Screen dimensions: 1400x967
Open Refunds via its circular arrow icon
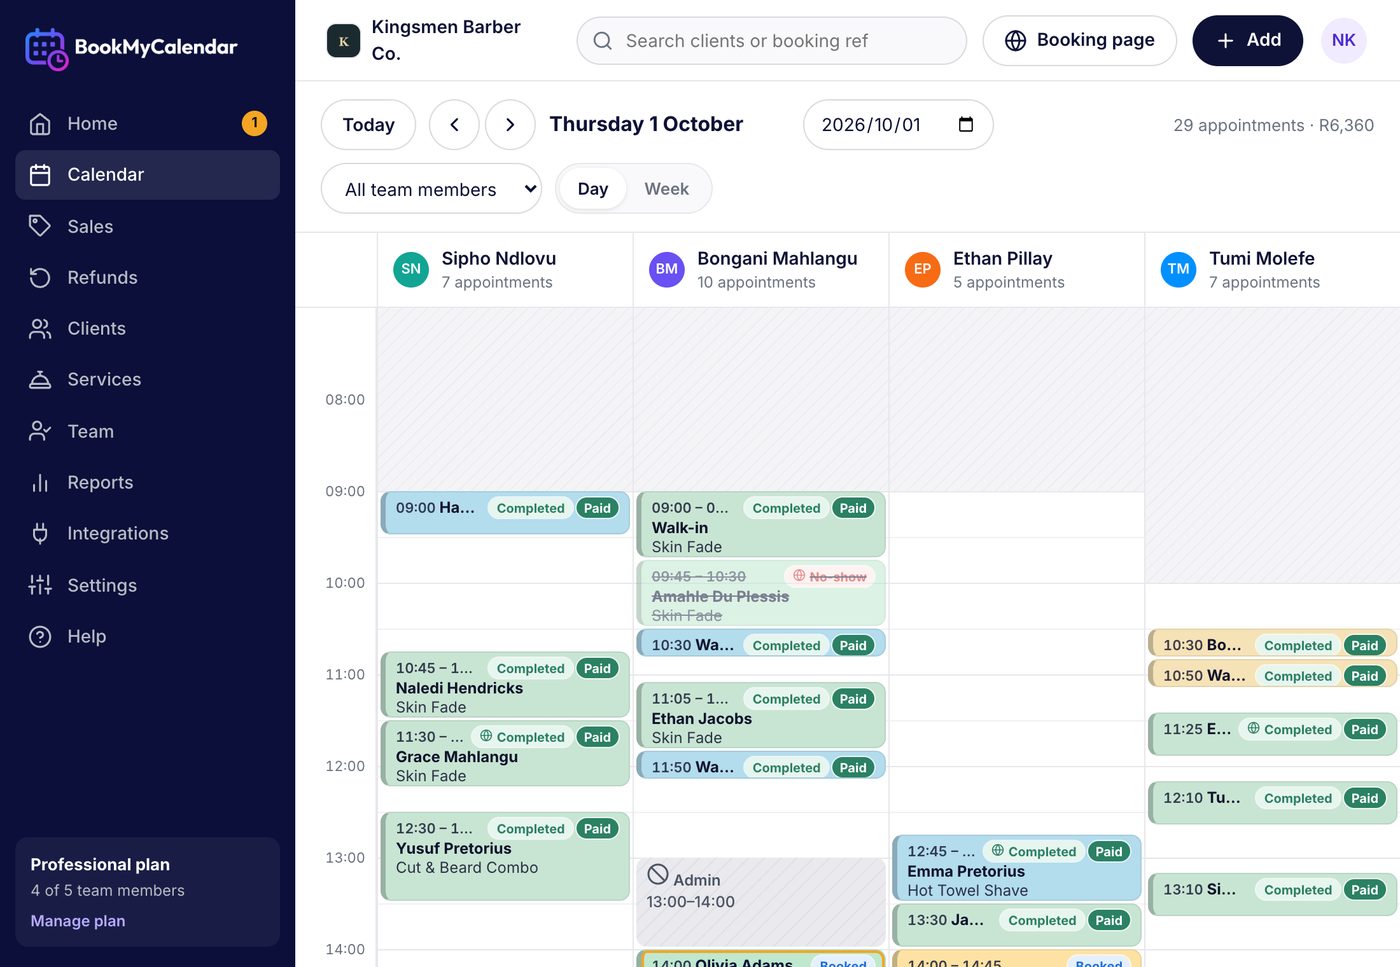(x=40, y=277)
